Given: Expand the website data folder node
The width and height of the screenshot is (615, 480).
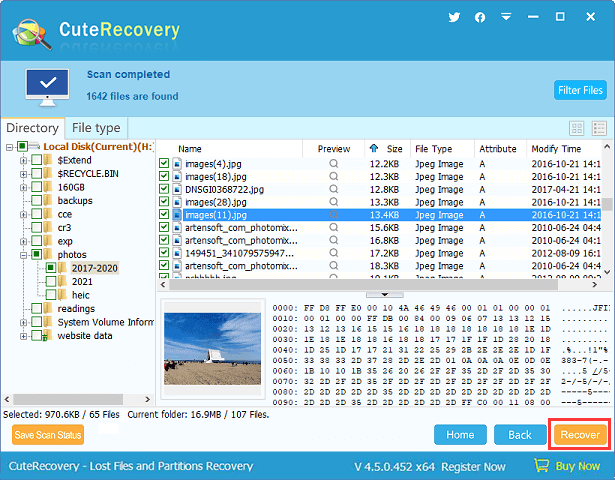Looking at the screenshot, I should (x=24, y=336).
